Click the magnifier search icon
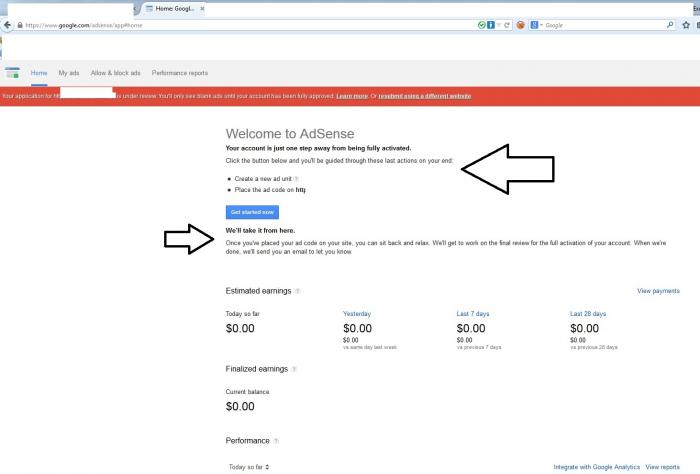This screenshot has width=700, height=474. [x=670, y=25]
